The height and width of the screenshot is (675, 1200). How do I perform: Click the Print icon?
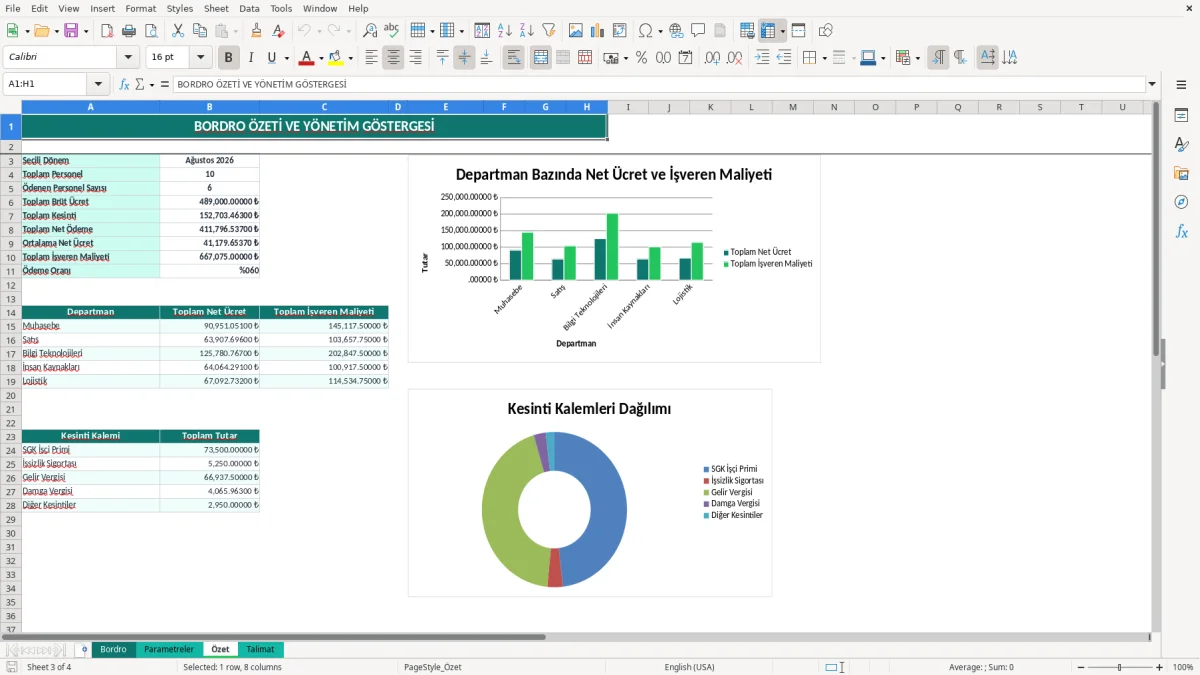tap(129, 31)
